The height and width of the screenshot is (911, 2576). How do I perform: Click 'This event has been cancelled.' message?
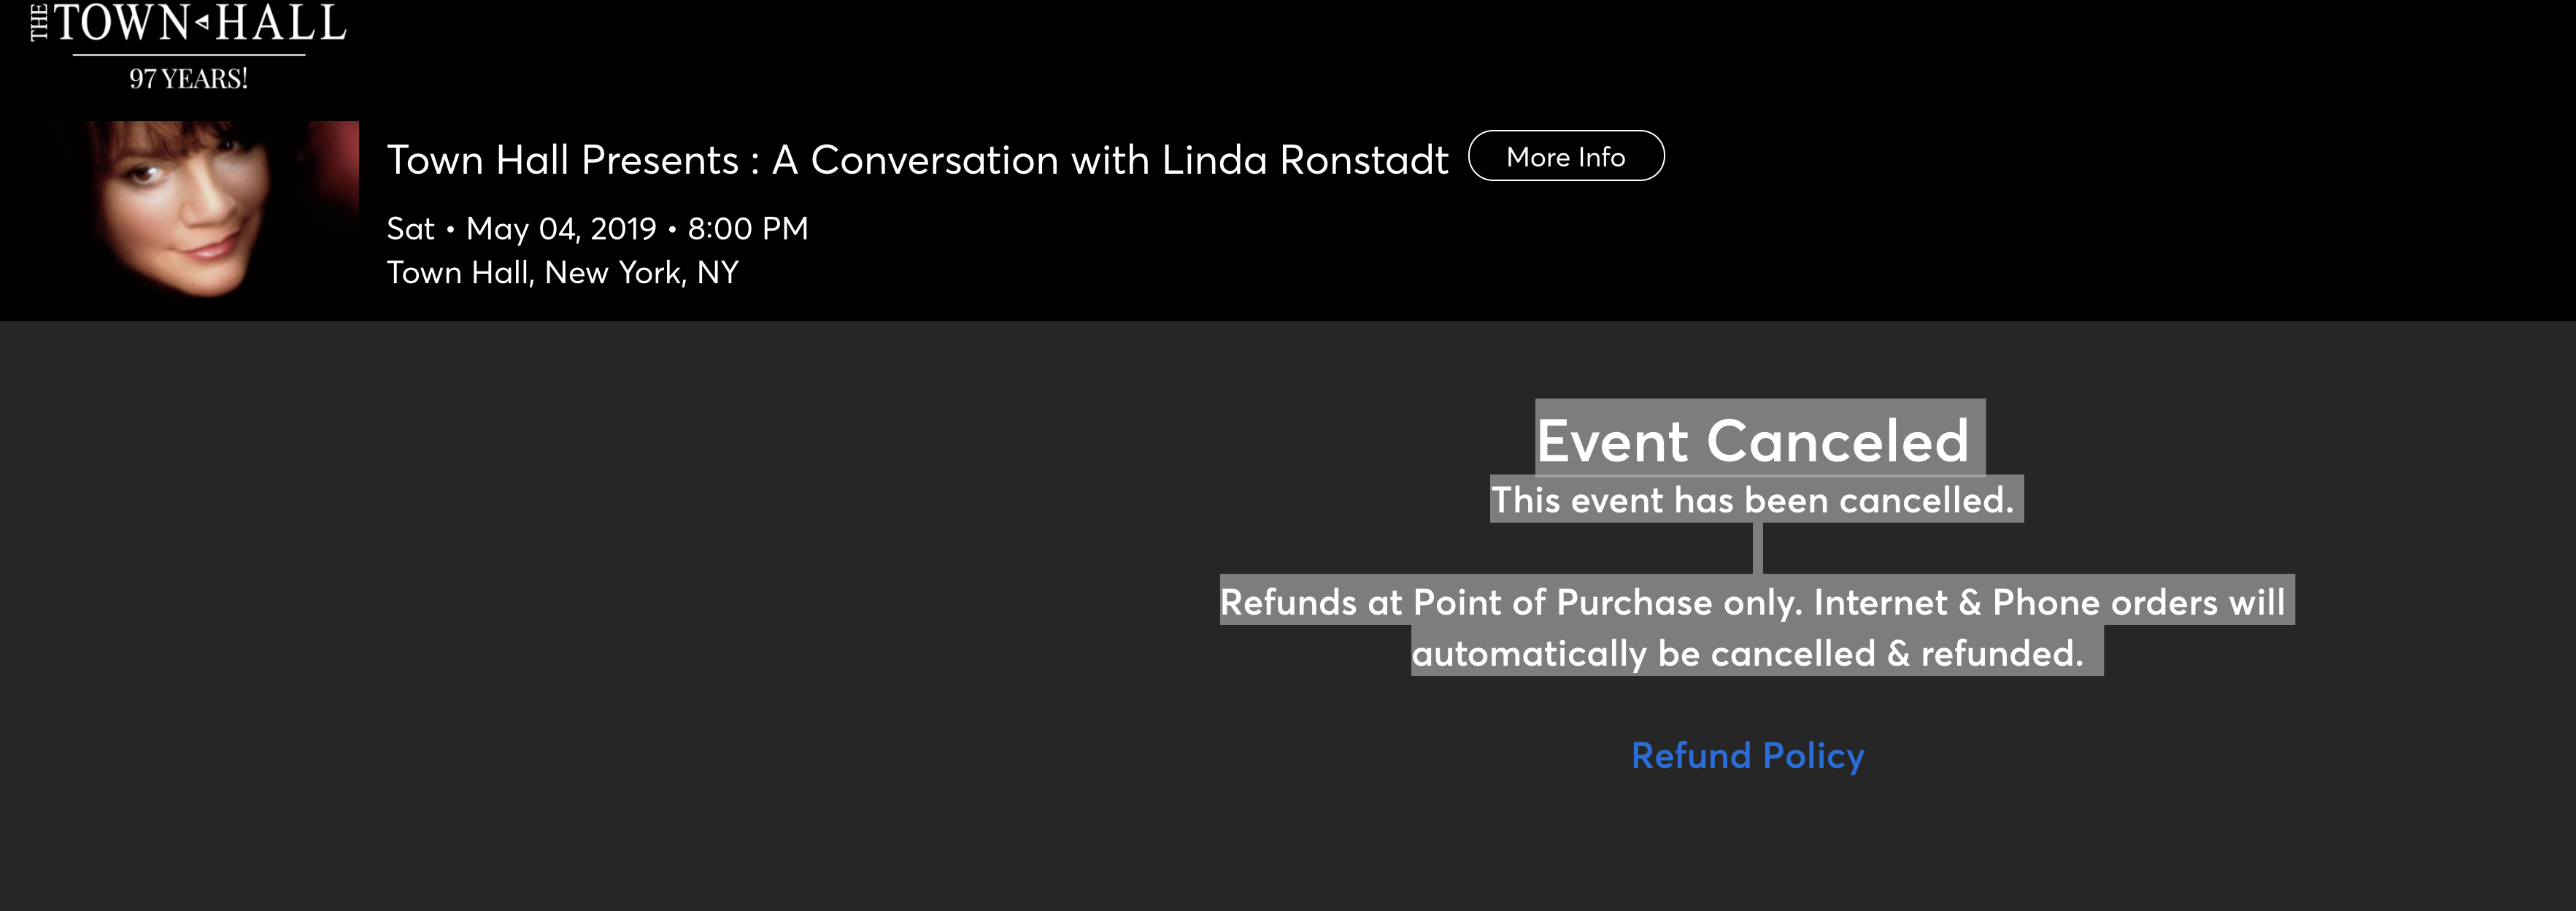pyautogui.click(x=1752, y=500)
